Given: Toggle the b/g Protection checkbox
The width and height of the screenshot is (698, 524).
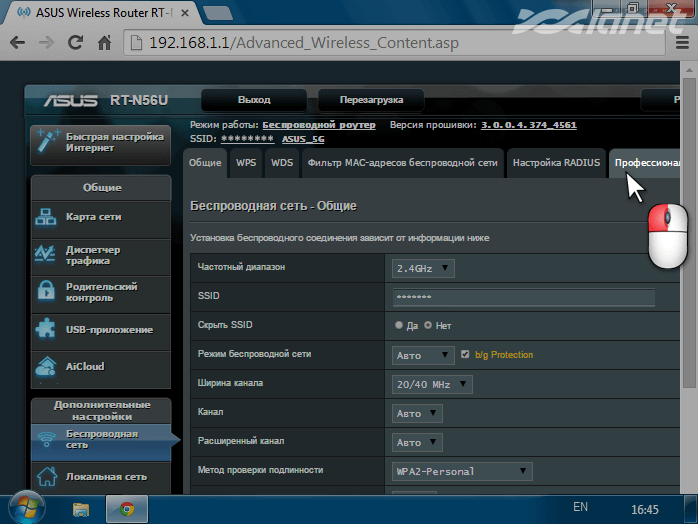Looking at the screenshot, I should click(465, 355).
